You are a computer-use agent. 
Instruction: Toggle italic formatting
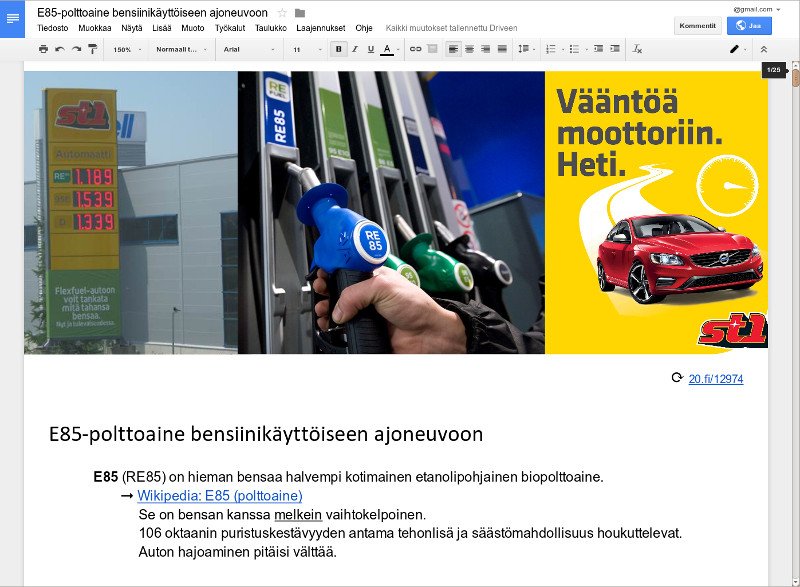pos(355,49)
